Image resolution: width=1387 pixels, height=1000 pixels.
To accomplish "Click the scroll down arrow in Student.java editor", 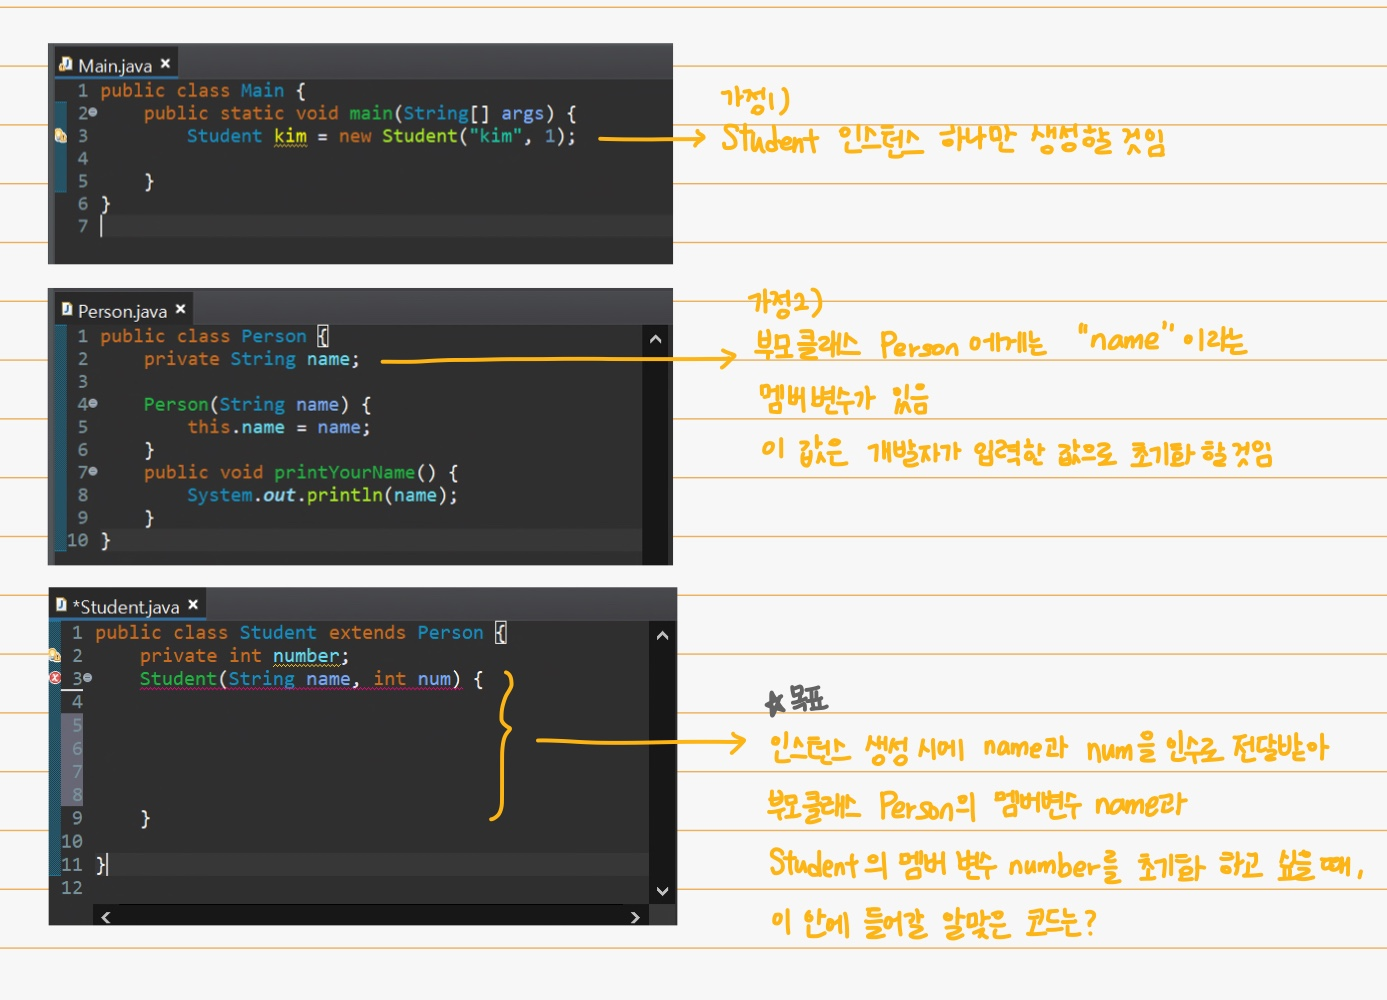I will tap(662, 891).
